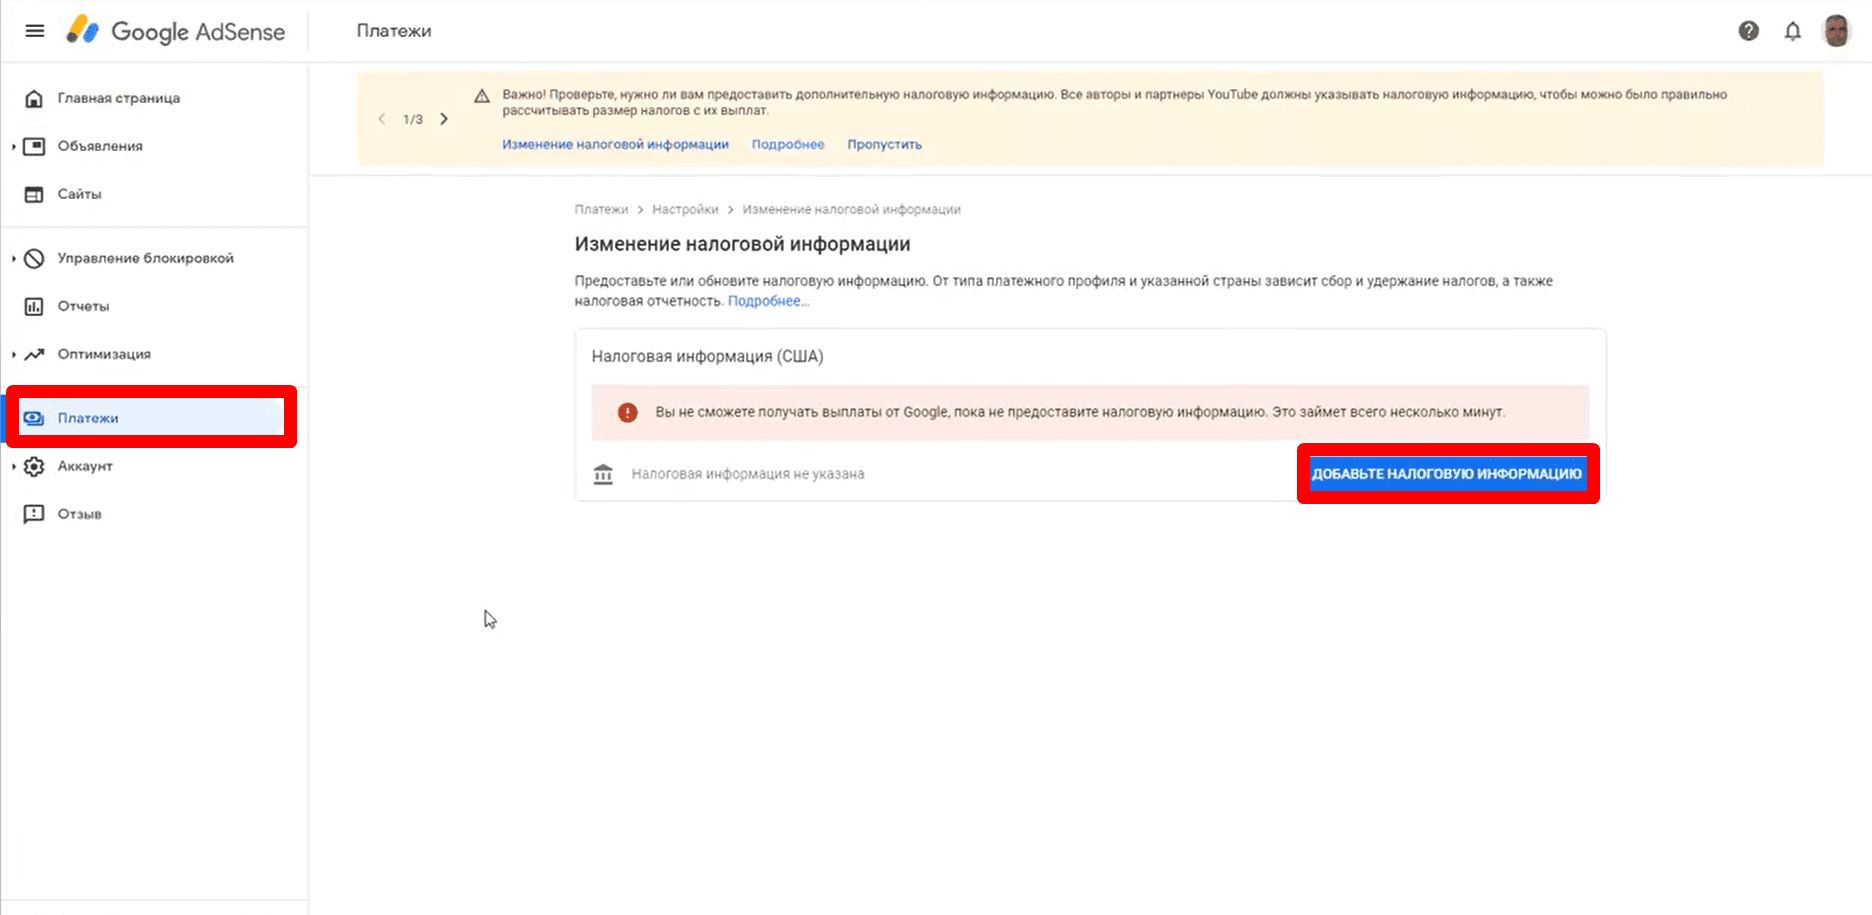The height and width of the screenshot is (915, 1872).
Task: Click the card title Налоговая информация (США)
Action: [708, 356]
